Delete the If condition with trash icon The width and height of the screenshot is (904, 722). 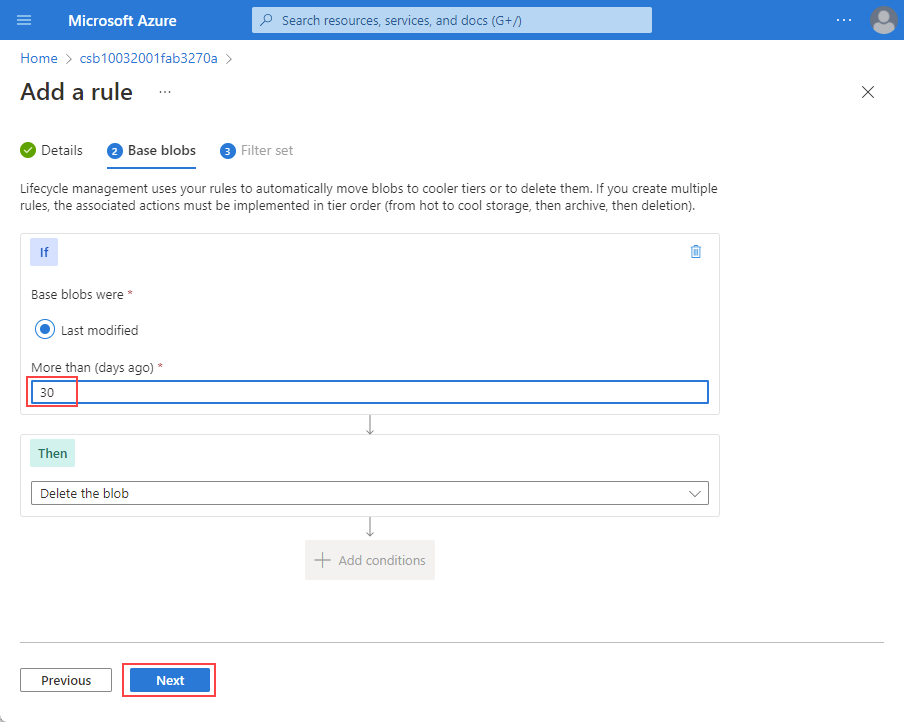click(696, 252)
